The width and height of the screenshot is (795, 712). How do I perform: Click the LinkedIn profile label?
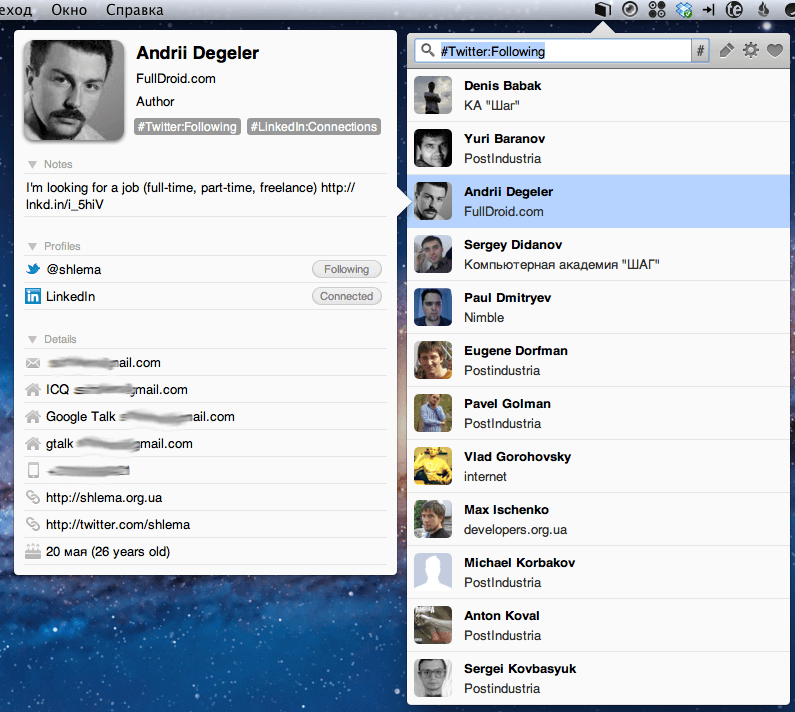[70, 296]
